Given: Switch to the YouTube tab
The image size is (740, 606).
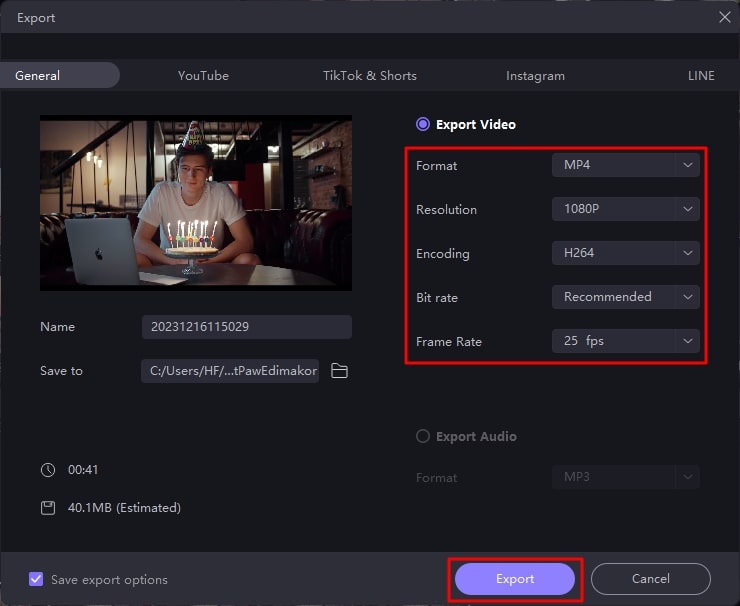Looking at the screenshot, I should tap(203, 76).
